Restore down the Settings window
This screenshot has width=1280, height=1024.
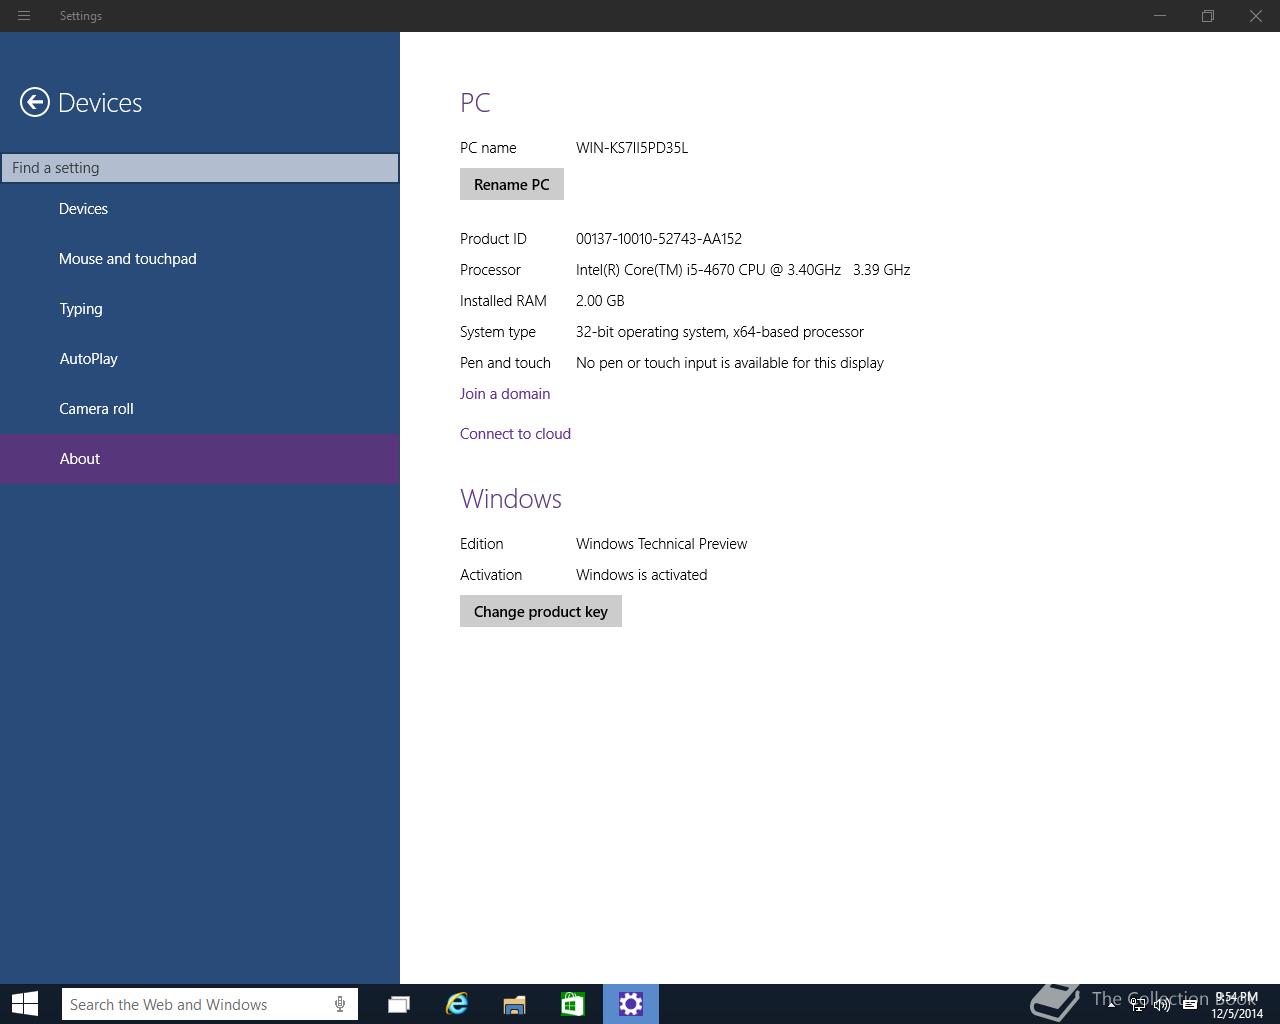pos(1208,16)
